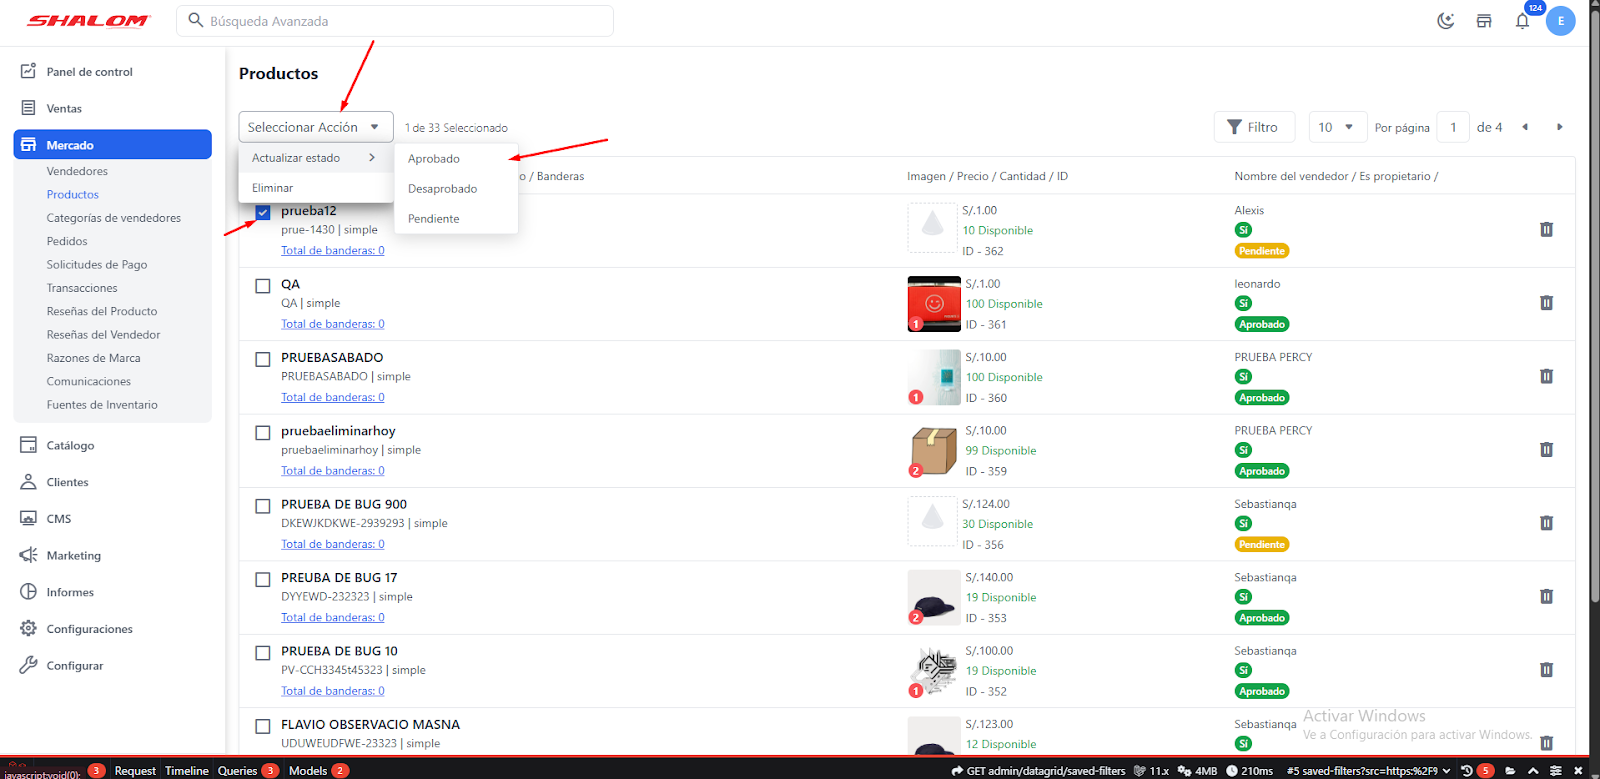Open notifications bell icon
1600x779 pixels.
click(1522, 21)
